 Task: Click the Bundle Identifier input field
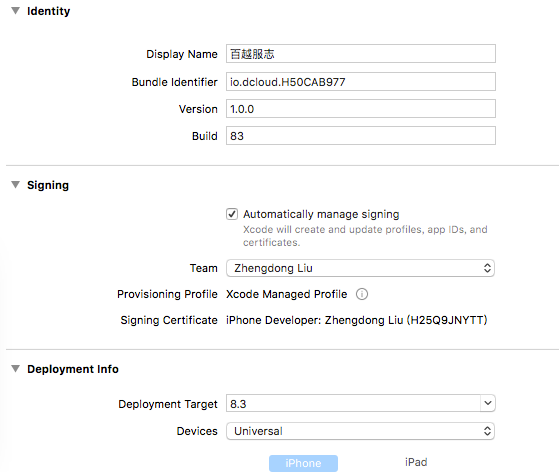(361, 82)
